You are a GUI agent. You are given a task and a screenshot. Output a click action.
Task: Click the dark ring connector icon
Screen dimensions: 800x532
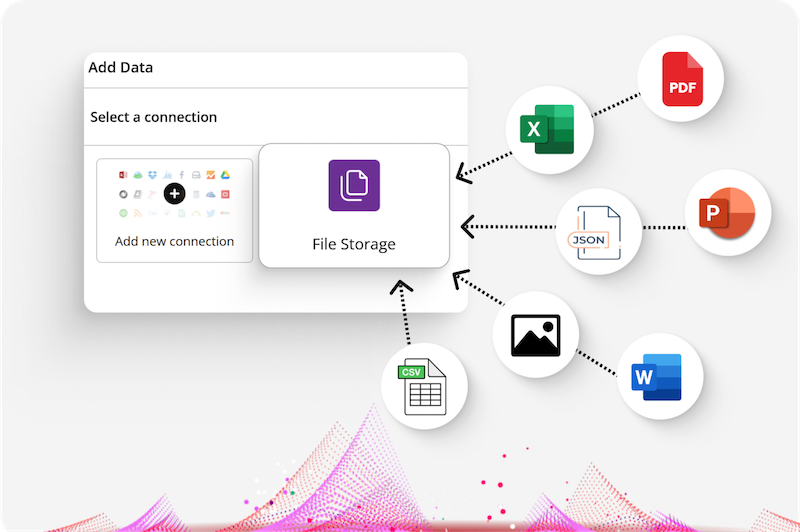123,194
